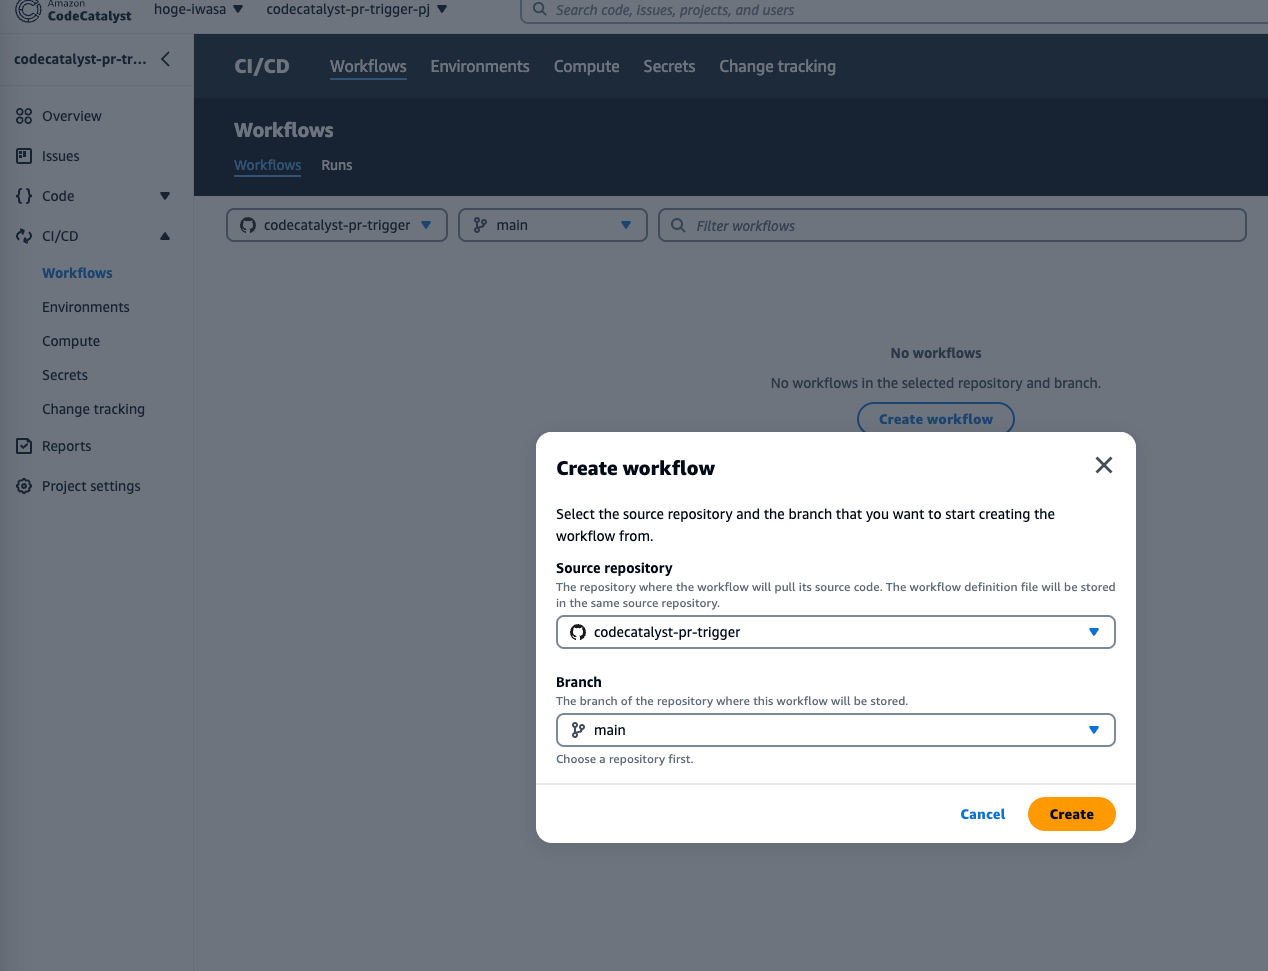Switch to the Secrets tab in header
Image resolution: width=1268 pixels, height=971 pixels.
point(669,66)
